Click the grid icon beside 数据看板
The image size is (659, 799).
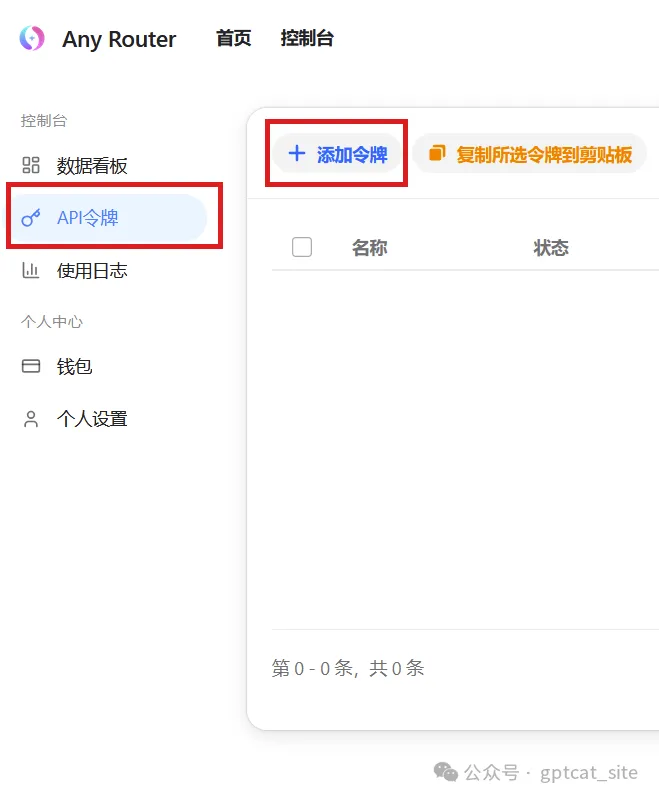pyautogui.click(x=31, y=165)
